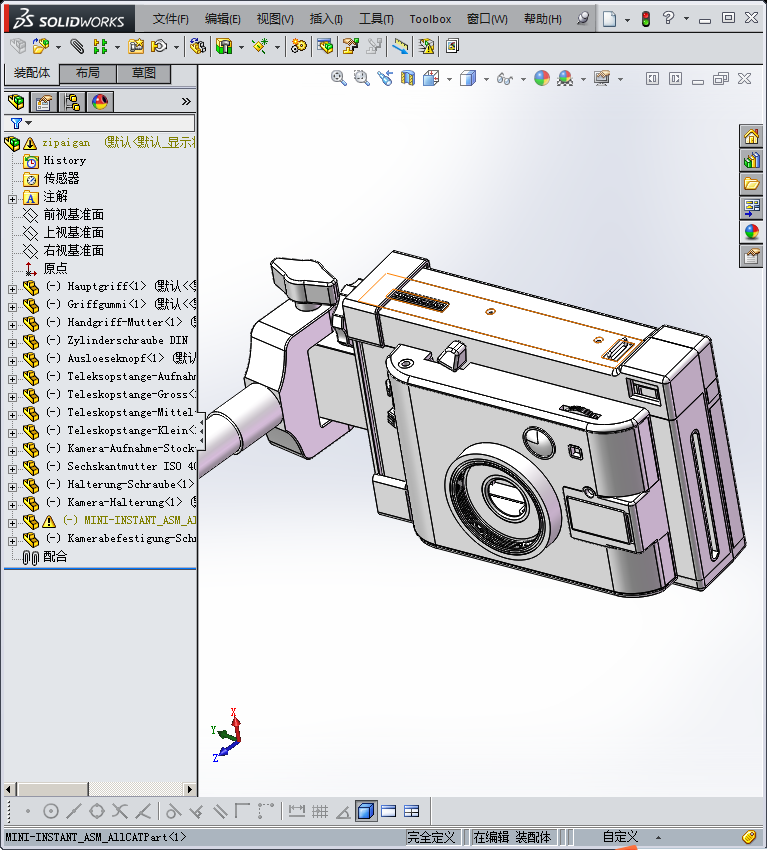Image resolution: width=767 pixels, height=850 pixels.
Task: Click the Edit Appearance color sphere icon
Action: (x=542, y=78)
